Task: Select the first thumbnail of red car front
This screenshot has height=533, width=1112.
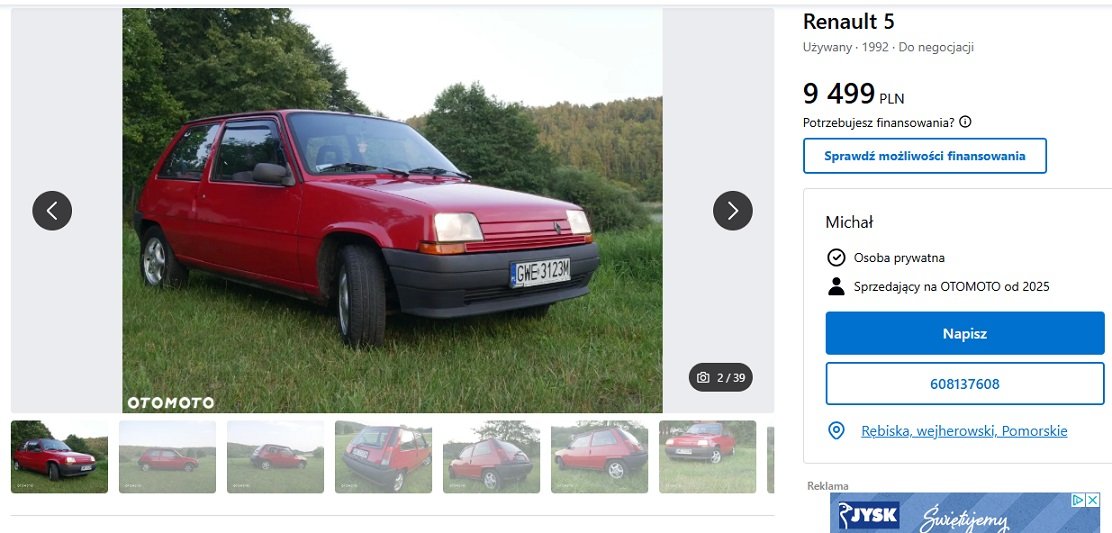Action: (60, 456)
